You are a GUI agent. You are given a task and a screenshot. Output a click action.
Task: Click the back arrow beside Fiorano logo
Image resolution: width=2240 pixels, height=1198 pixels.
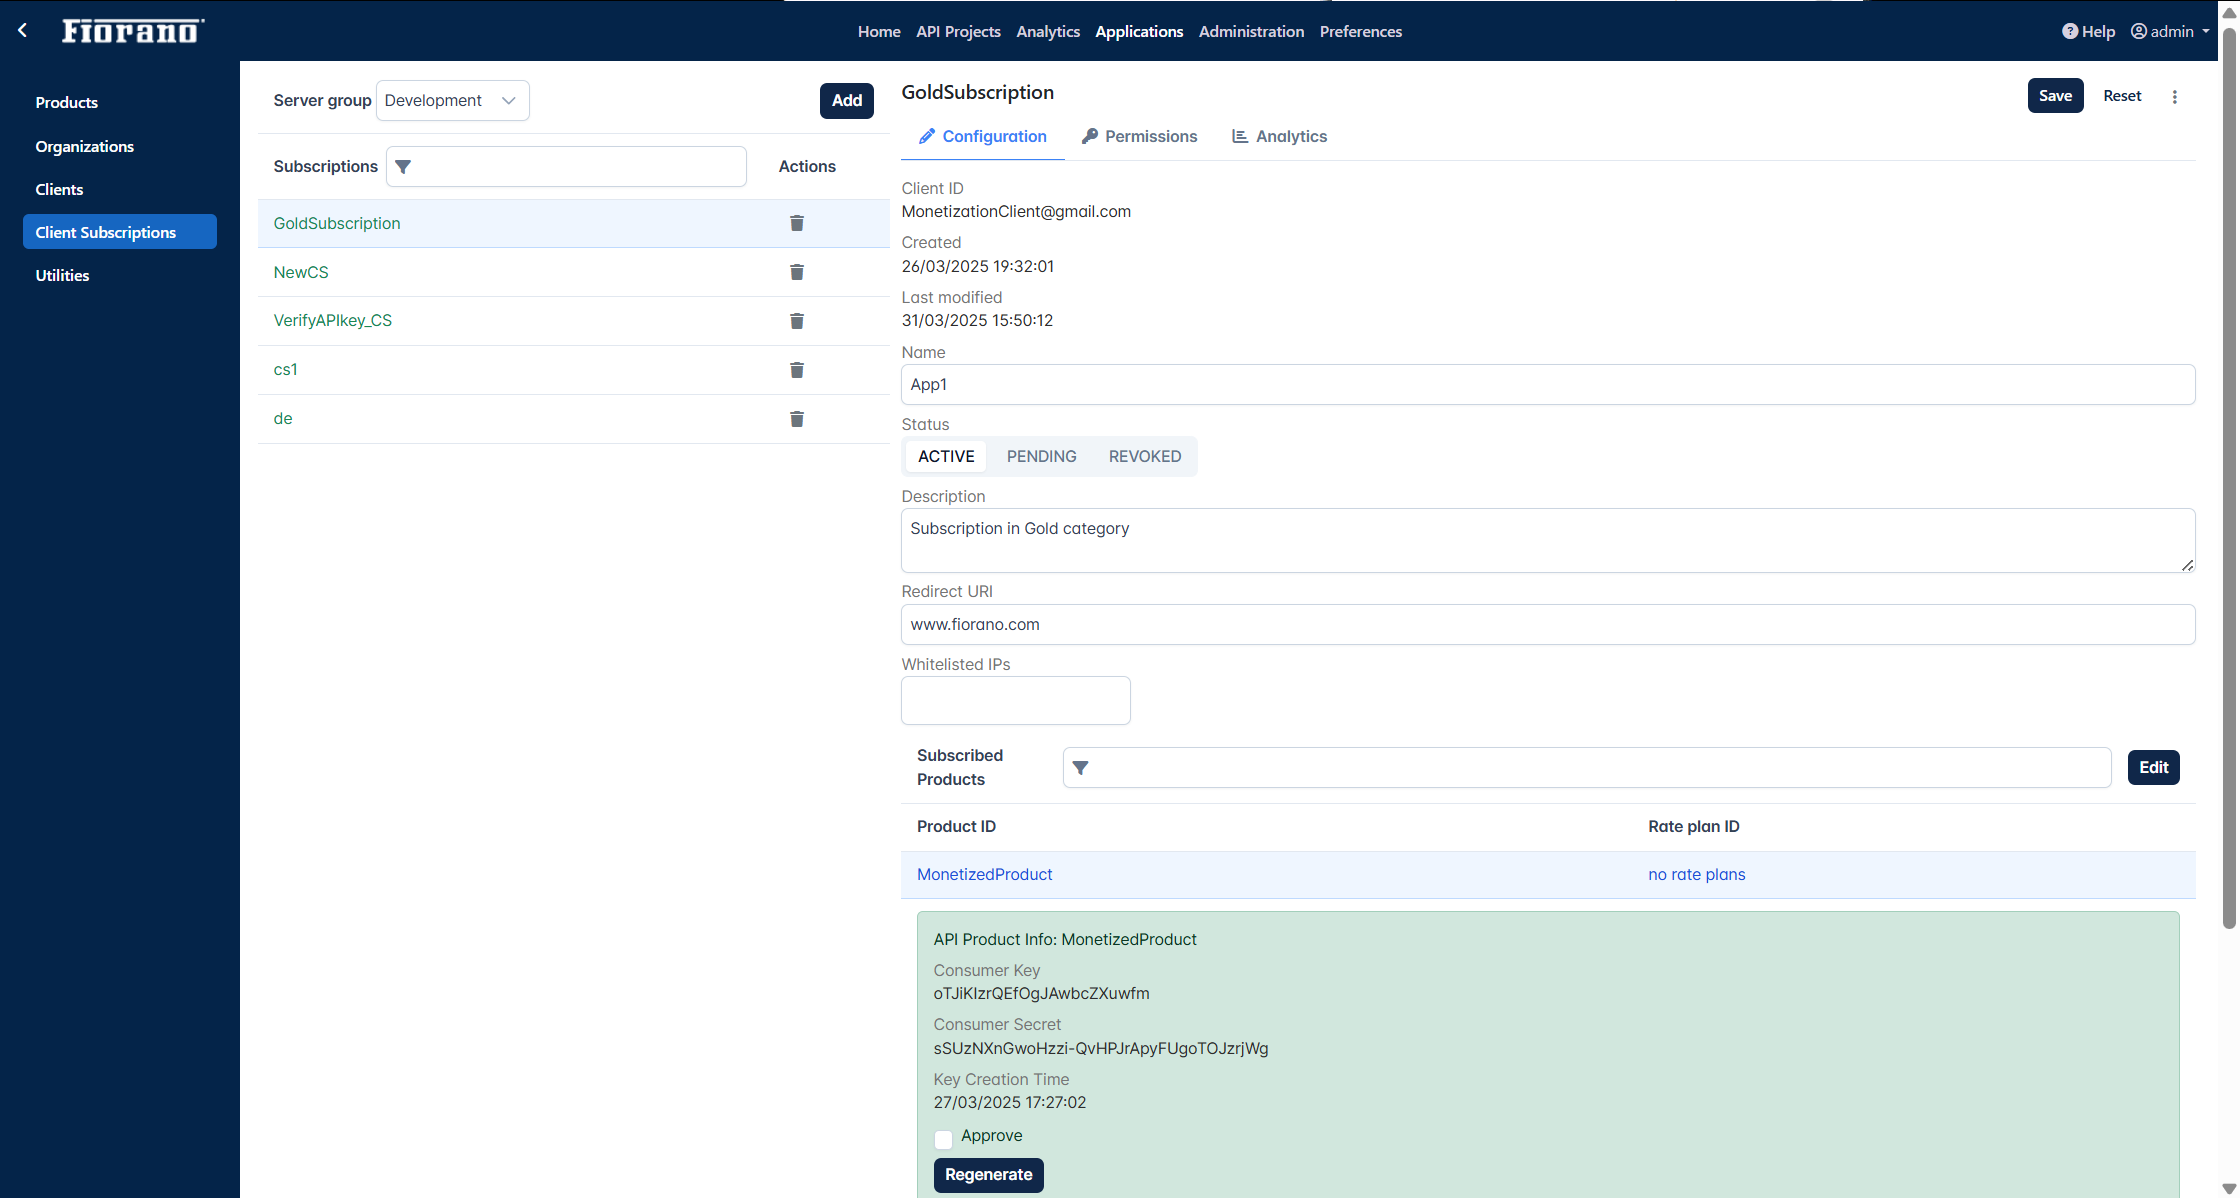(x=22, y=31)
